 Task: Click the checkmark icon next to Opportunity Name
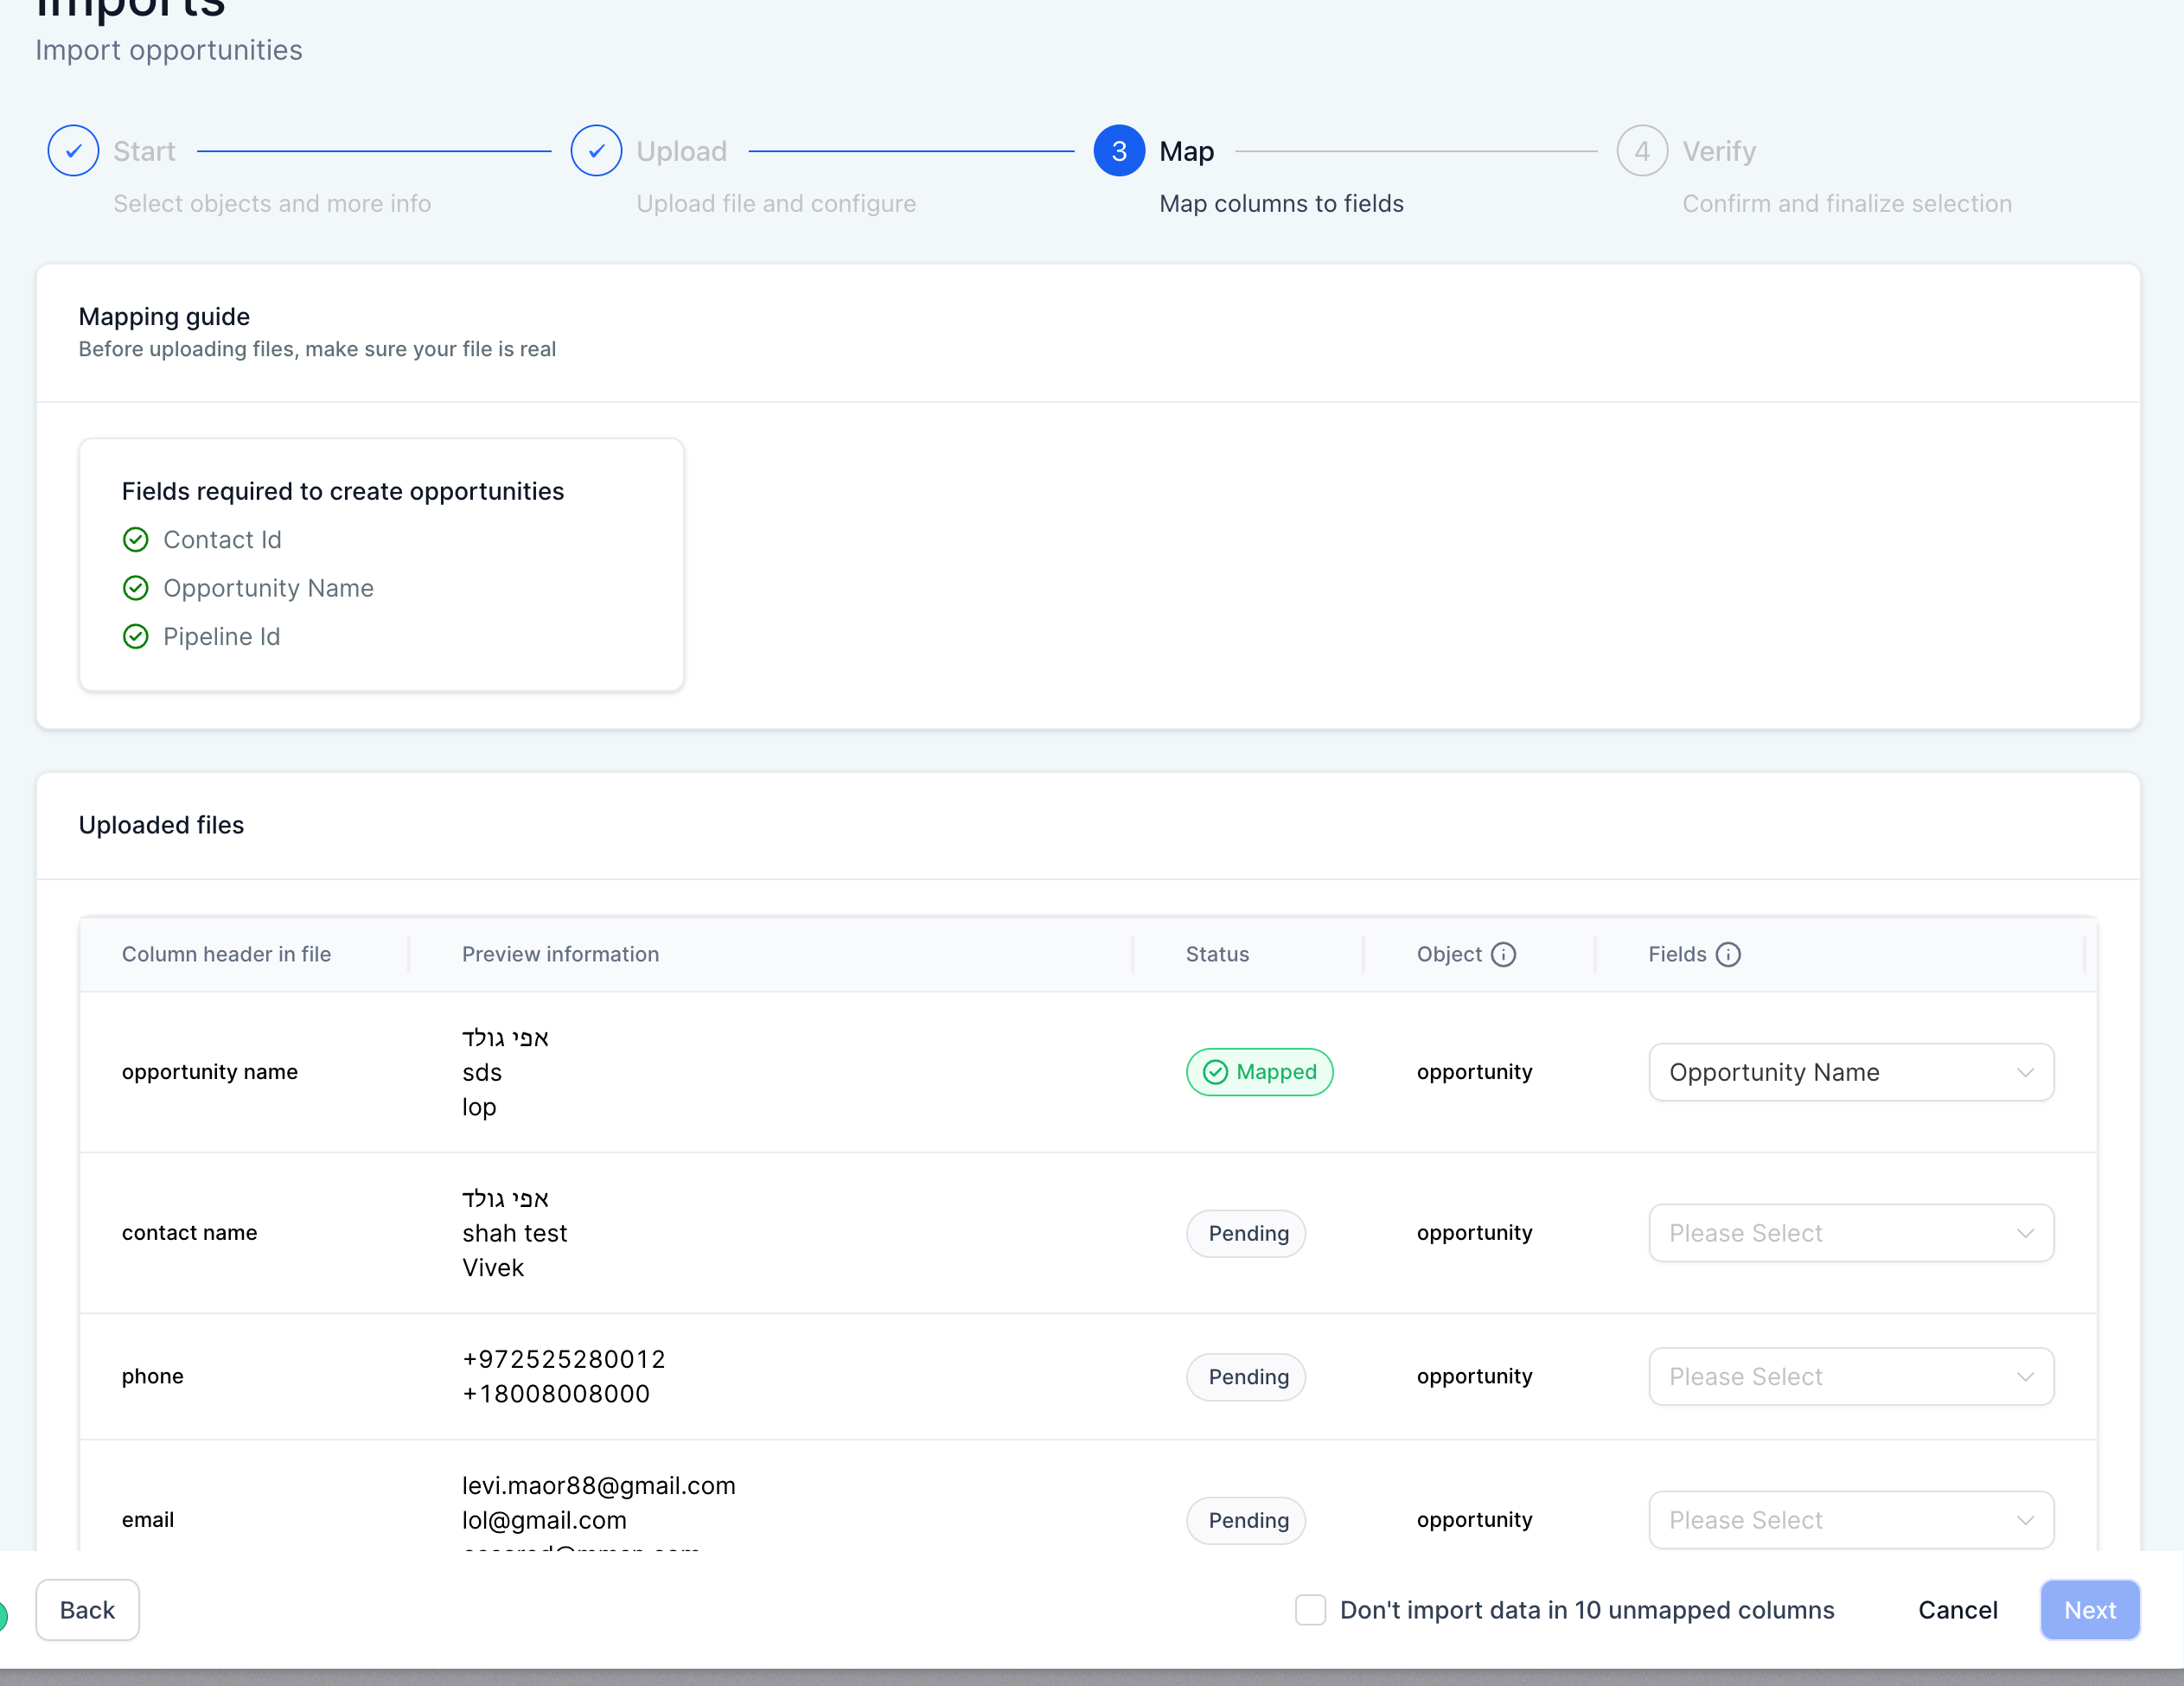pyautogui.click(x=137, y=586)
